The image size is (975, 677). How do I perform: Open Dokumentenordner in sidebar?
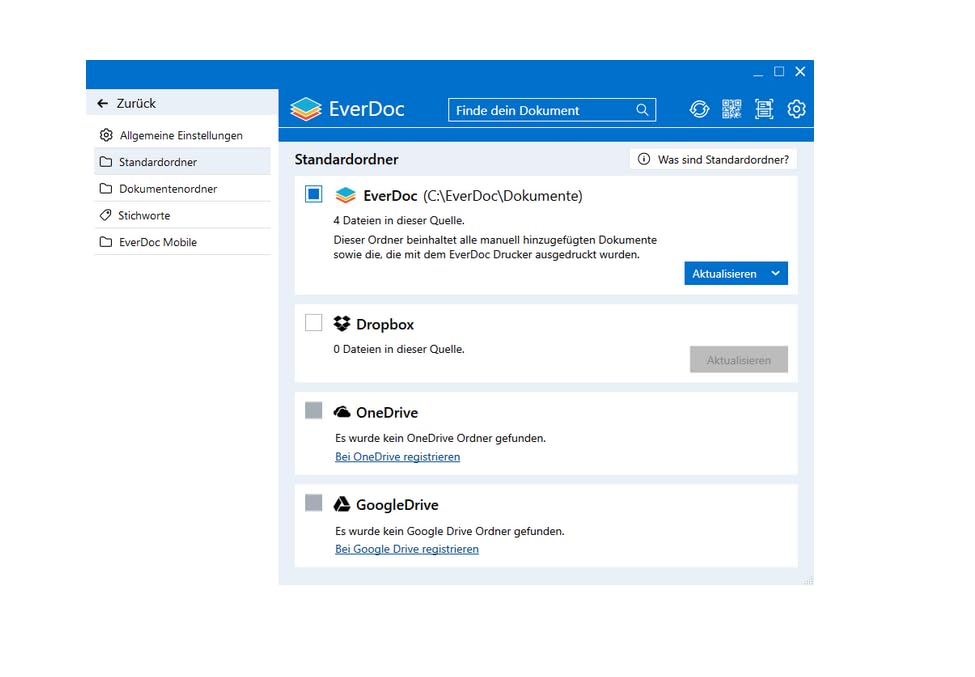182,188
